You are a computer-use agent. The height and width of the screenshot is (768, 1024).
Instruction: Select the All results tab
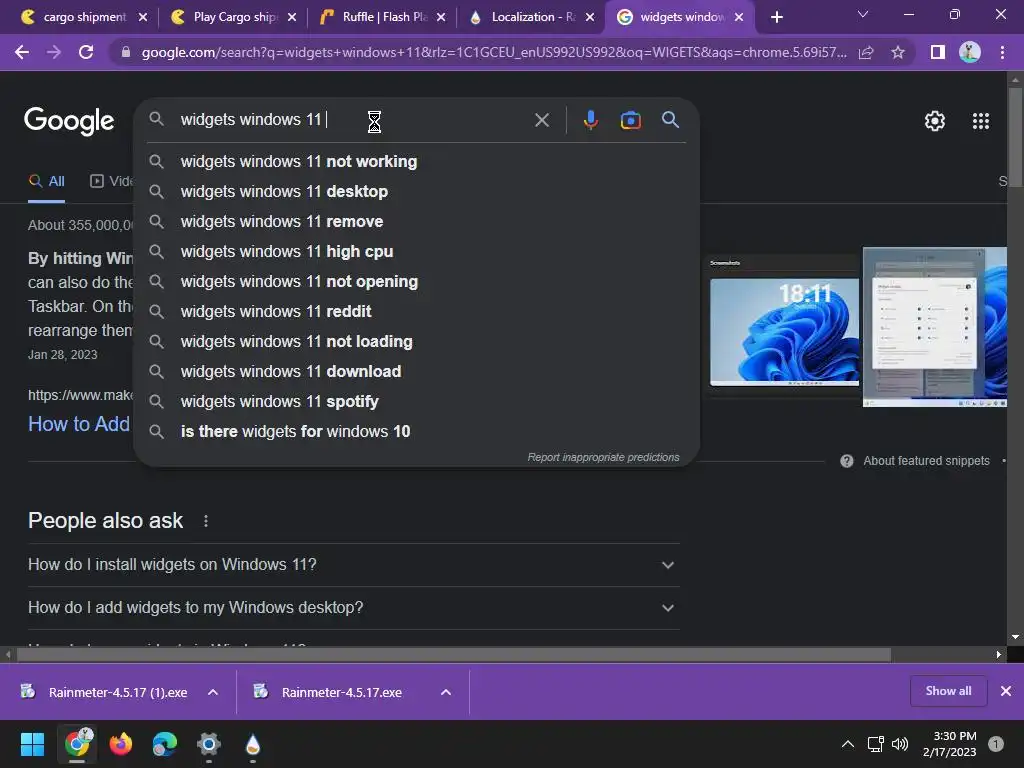coord(46,182)
